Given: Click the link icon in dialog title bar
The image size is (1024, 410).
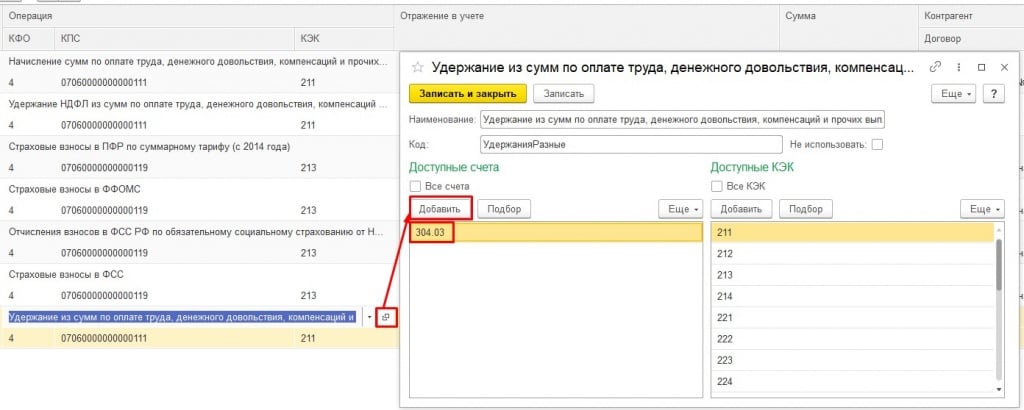Looking at the screenshot, I should click(x=936, y=67).
